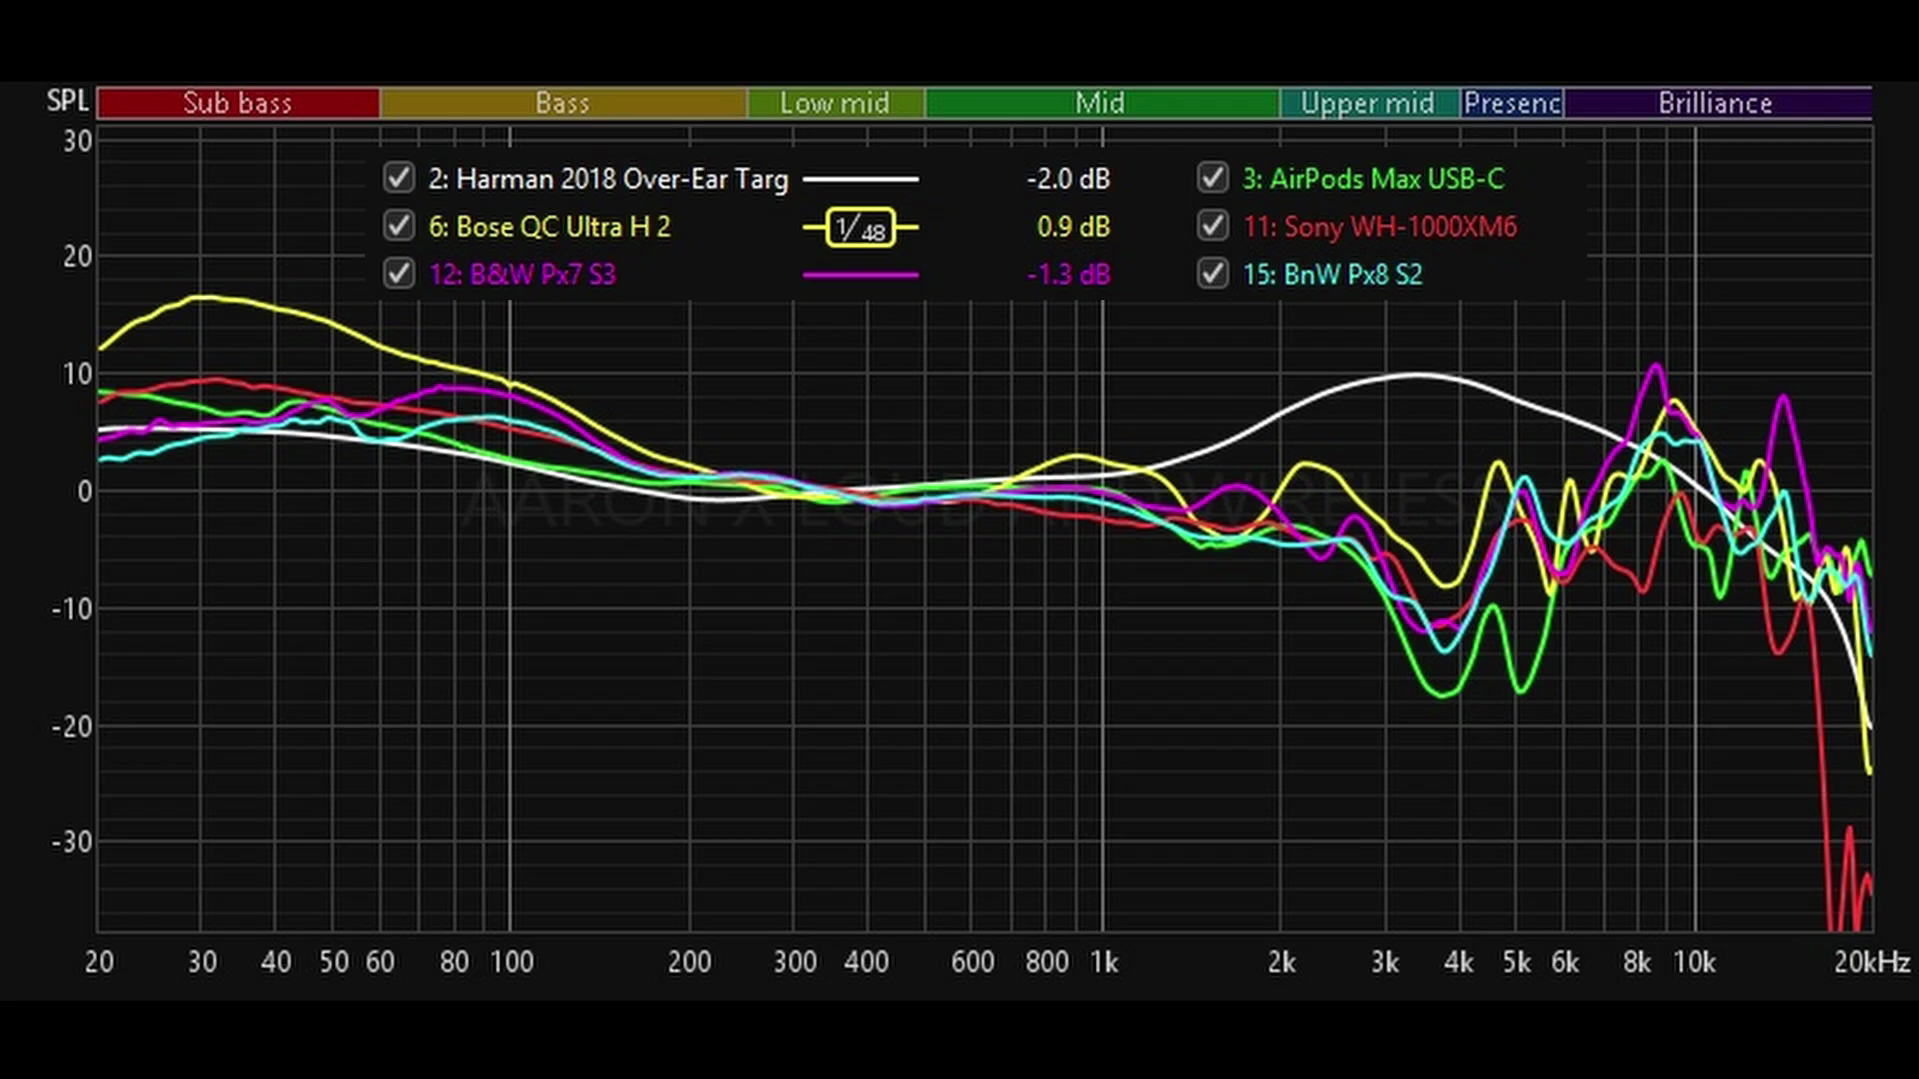Toggle the B&W Px7 S3 trace checkbox
1919x1079 pixels.
(x=398, y=273)
